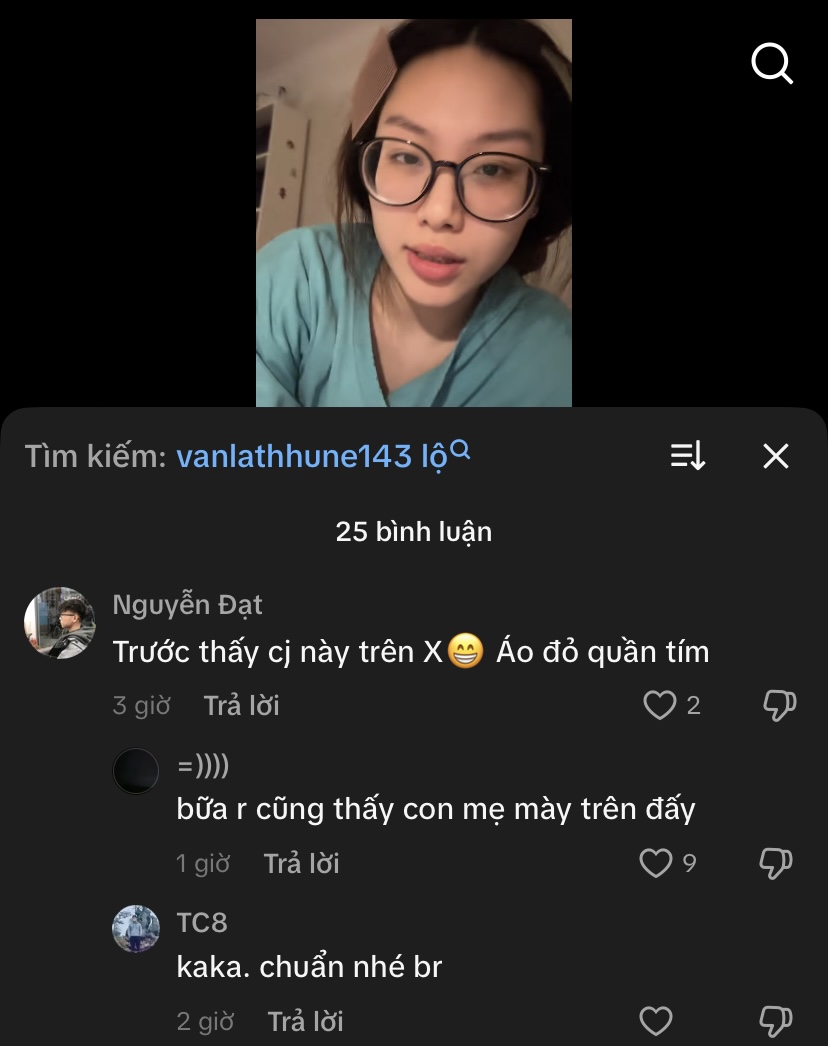Tap the small magnifier icon beside the search term
The image size is (828, 1046).
(x=460, y=449)
